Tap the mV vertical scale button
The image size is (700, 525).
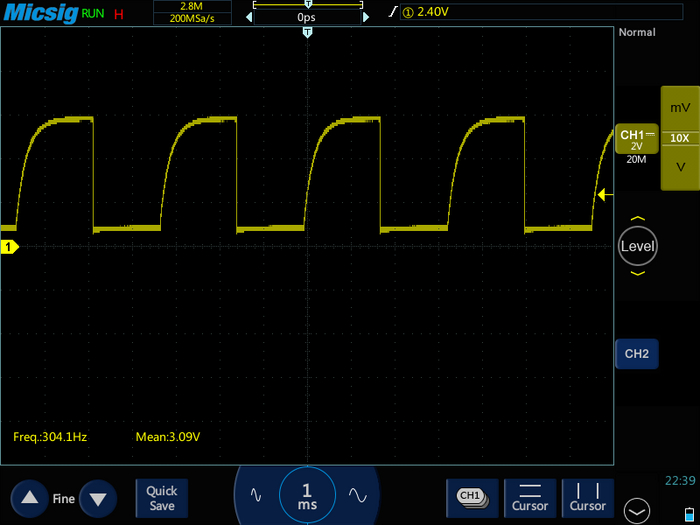(680, 107)
